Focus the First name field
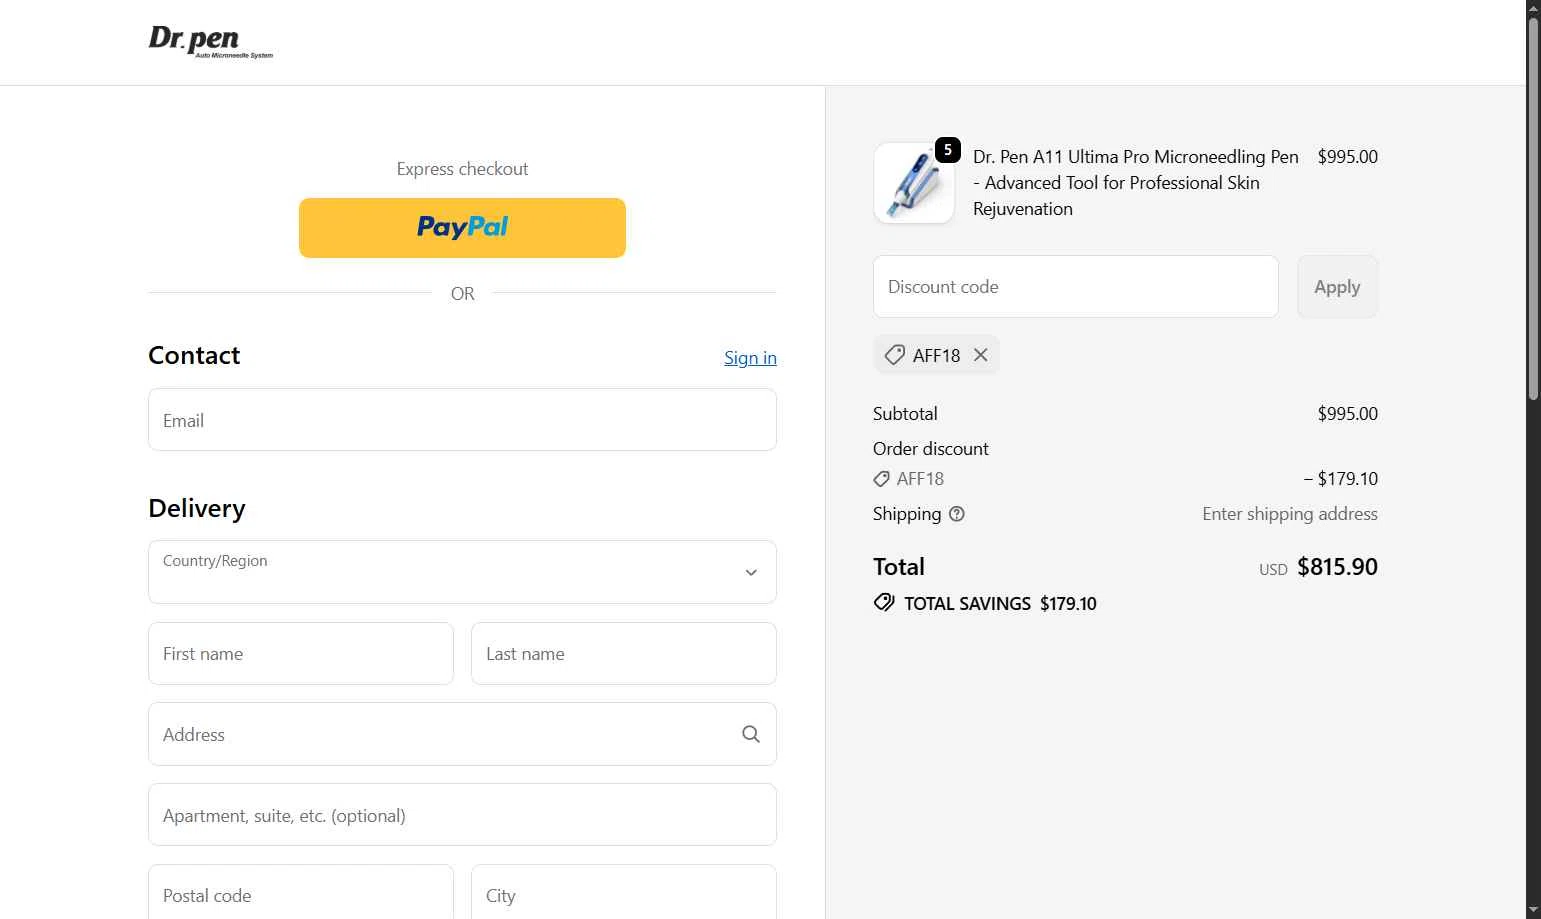The width and height of the screenshot is (1541, 919). click(x=301, y=654)
